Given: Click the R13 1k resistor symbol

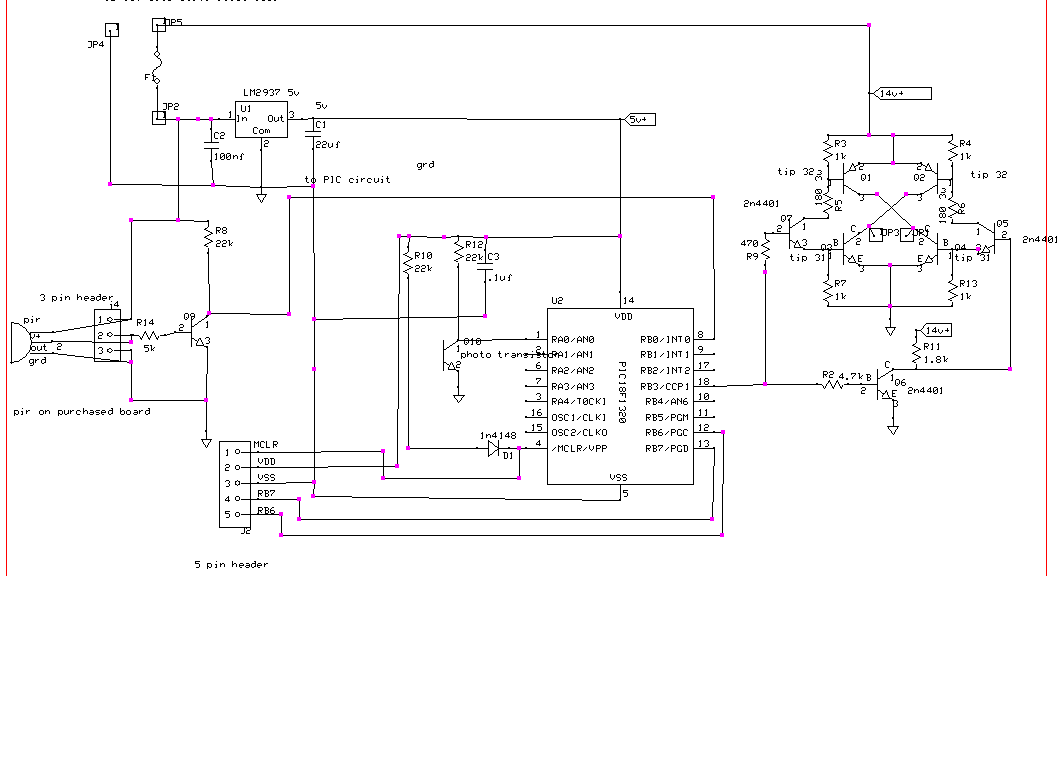Looking at the screenshot, I should coord(951,290).
